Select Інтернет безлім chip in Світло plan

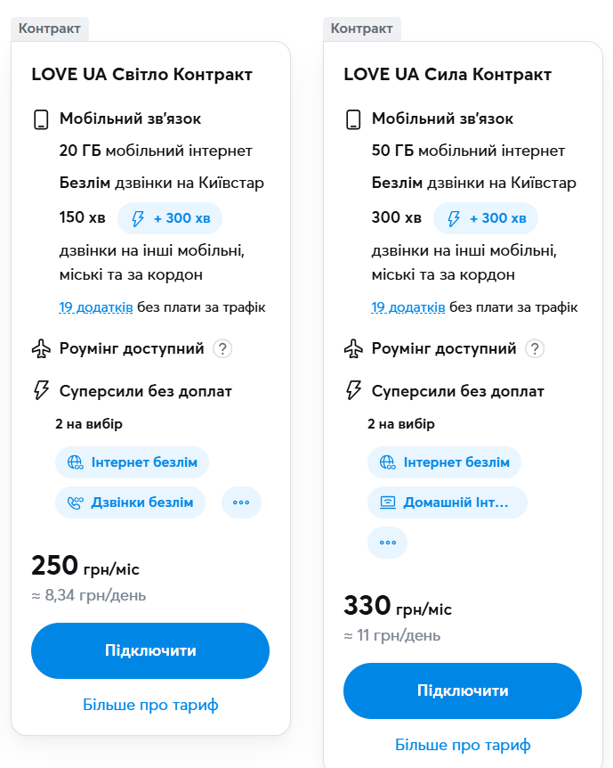pos(132,462)
